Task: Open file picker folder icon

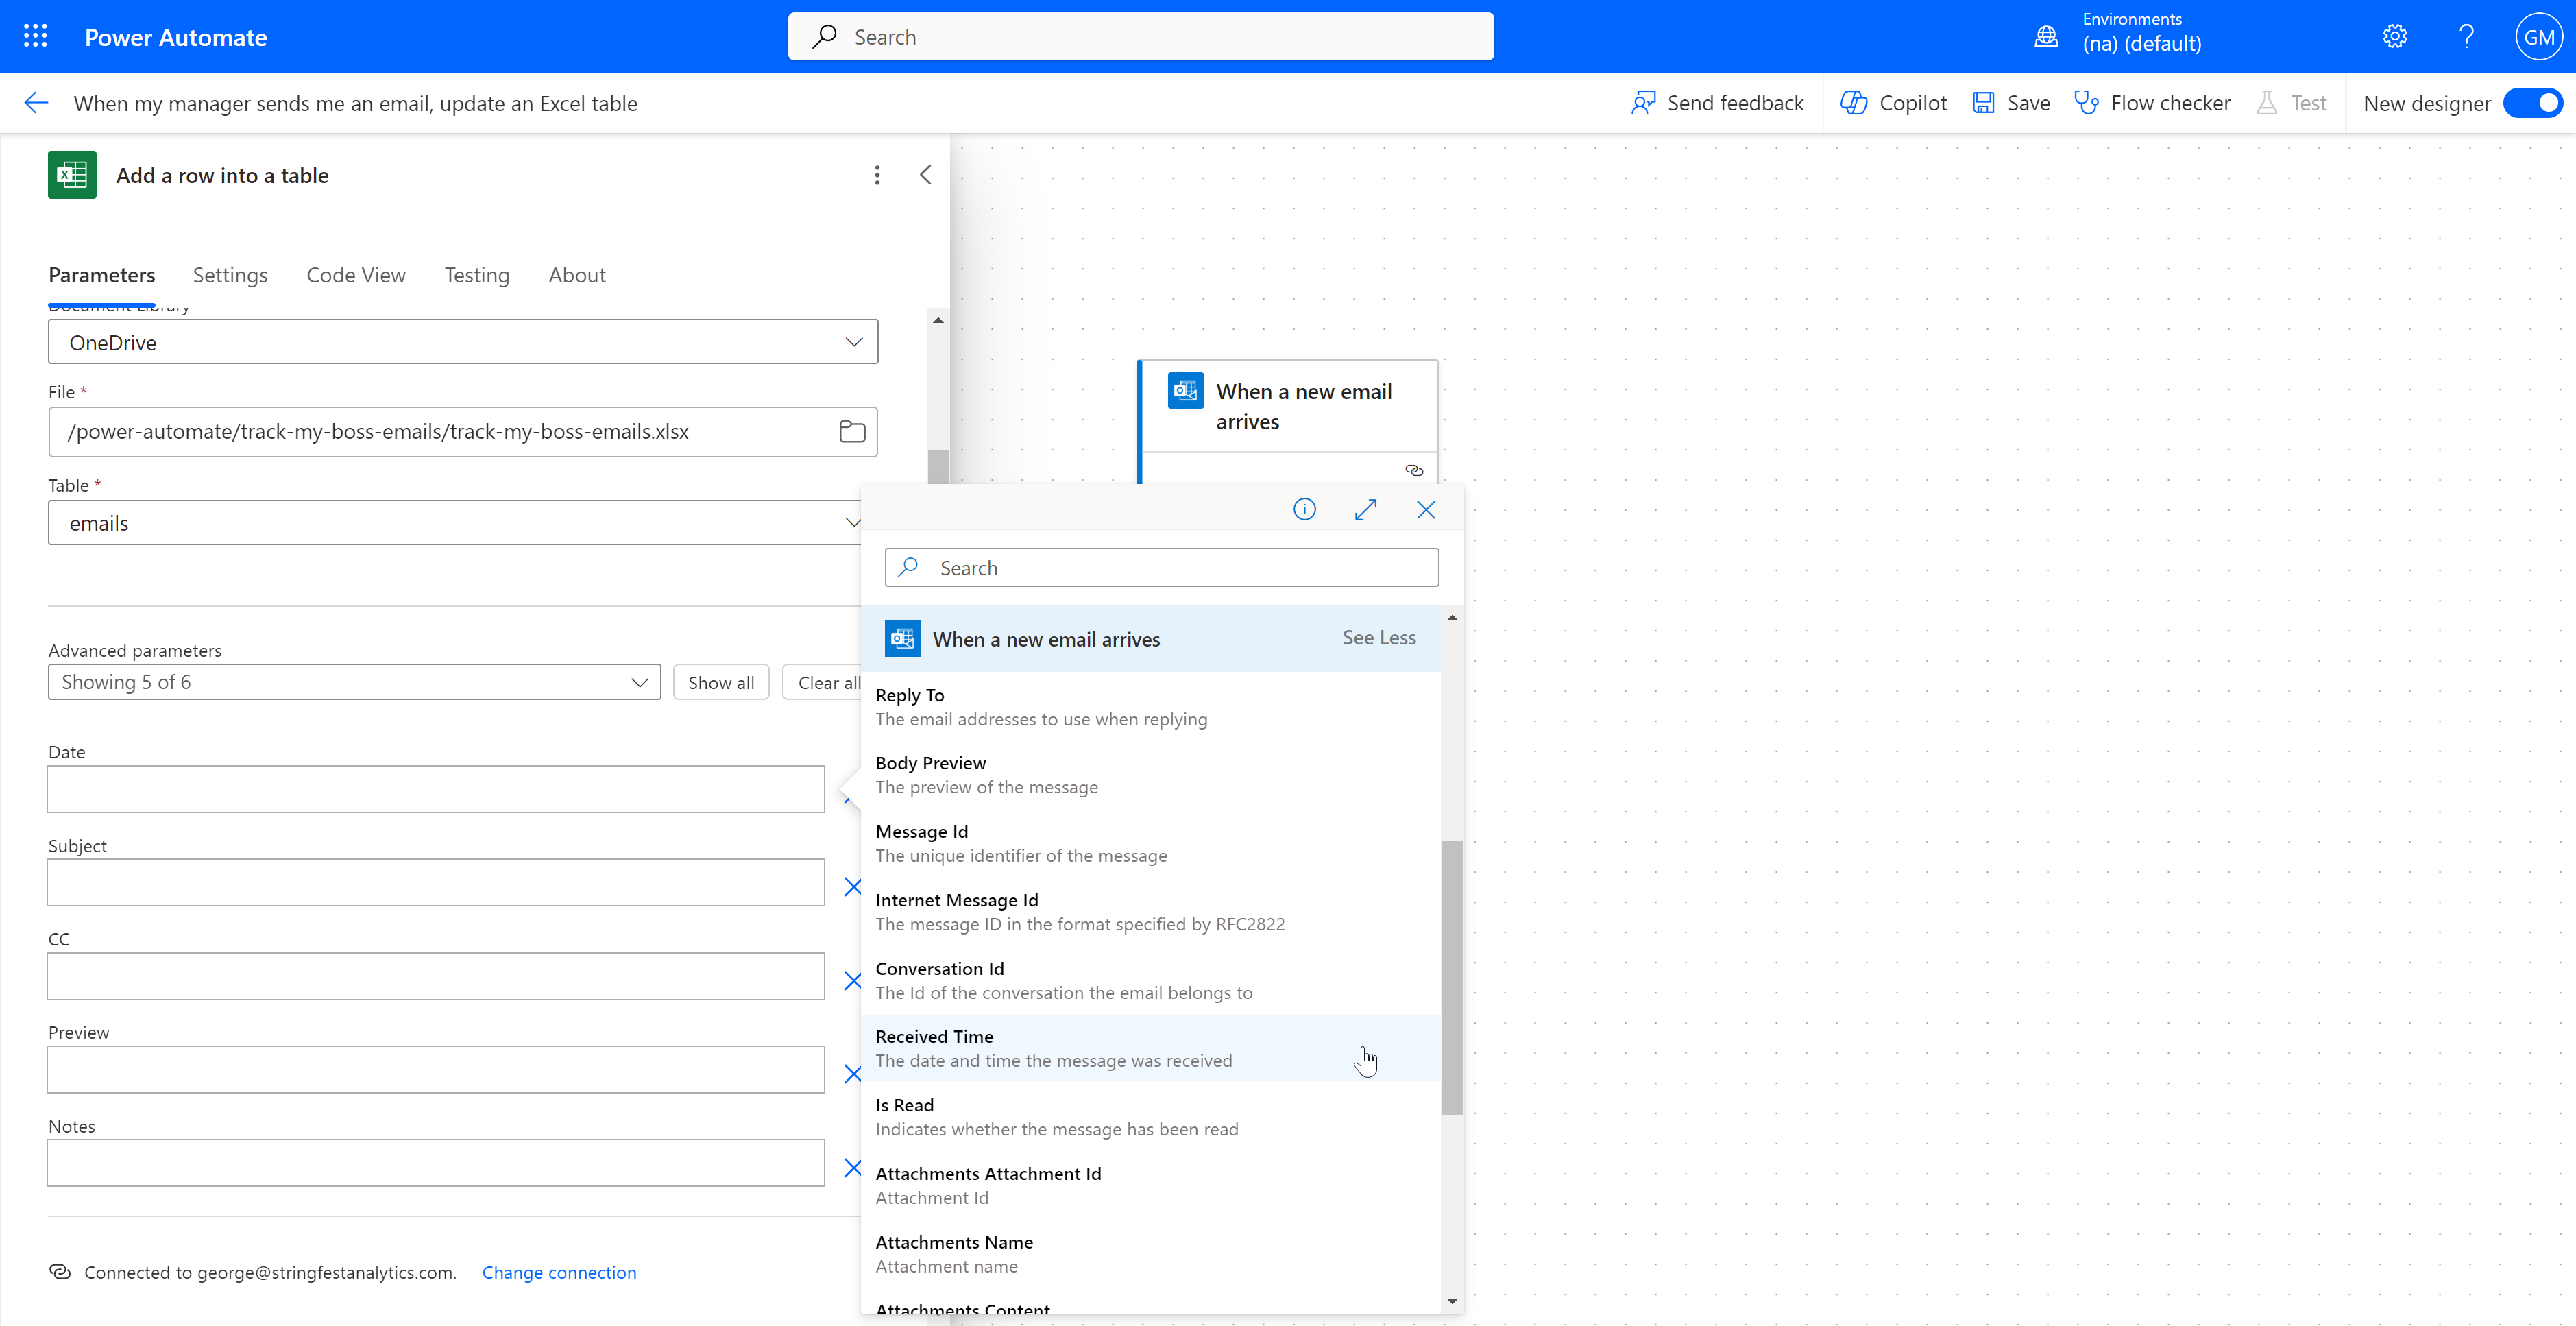Action: tap(852, 431)
